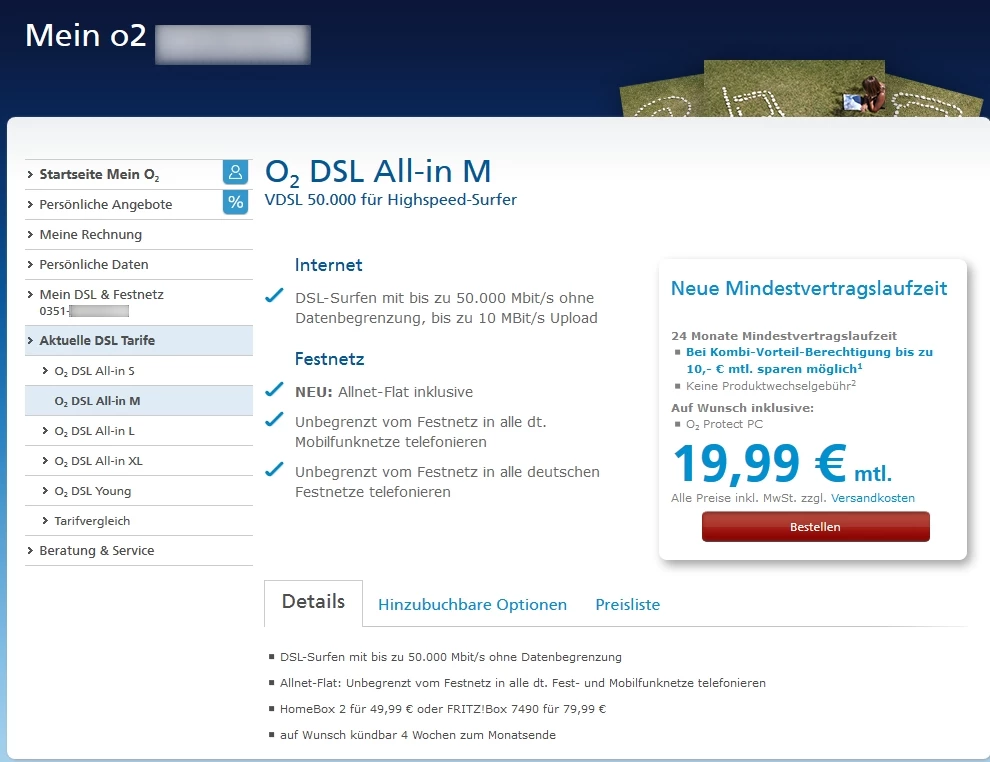Click chevron next to Tarifvergleich
Screen dimensions: 990x762
click(x=45, y=520)
